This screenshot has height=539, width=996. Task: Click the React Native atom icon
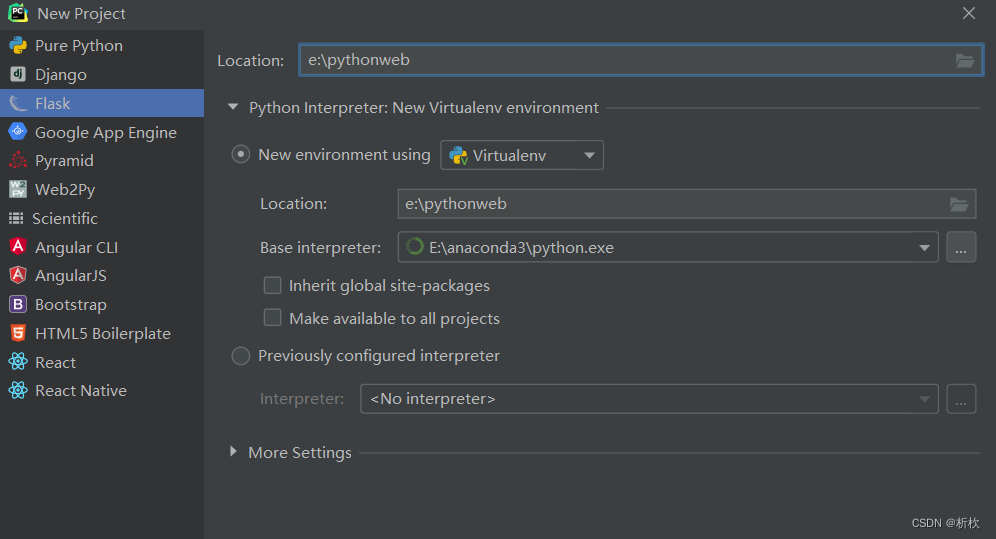click(17, 391)
